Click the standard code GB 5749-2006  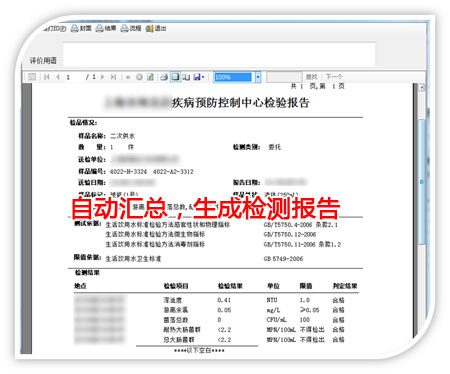pos(283,259)
